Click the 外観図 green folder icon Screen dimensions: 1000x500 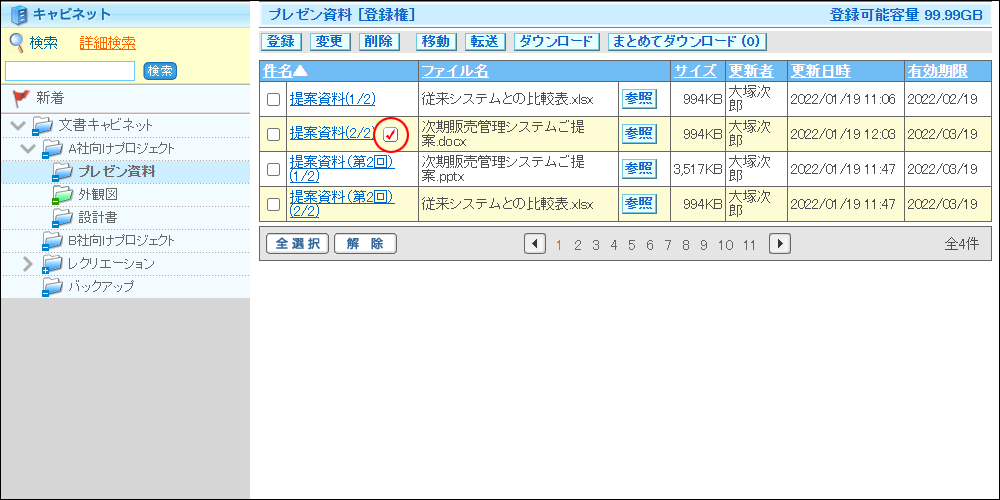point(62,195)
